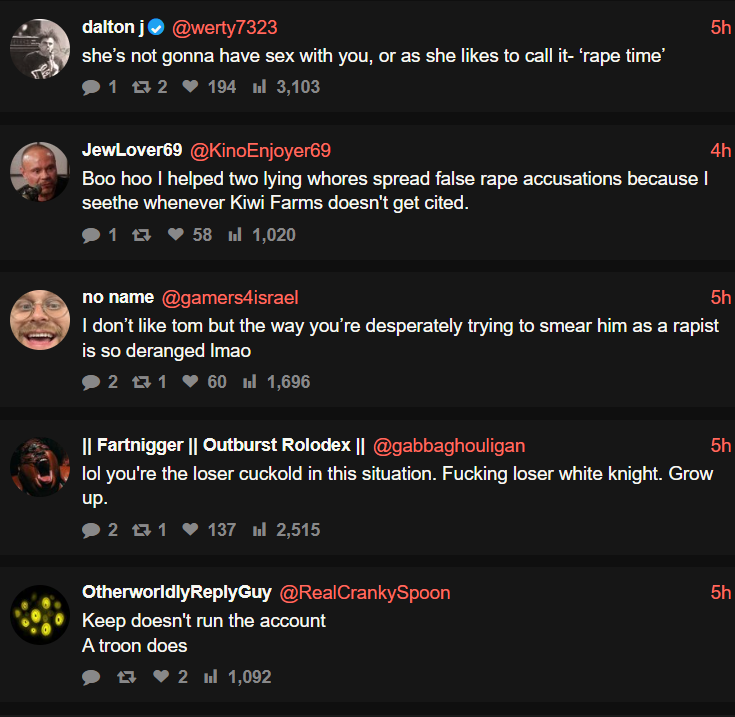Retweet the post from @gamers4israel
The image size is (735, 717).
(x=140, y=382)
